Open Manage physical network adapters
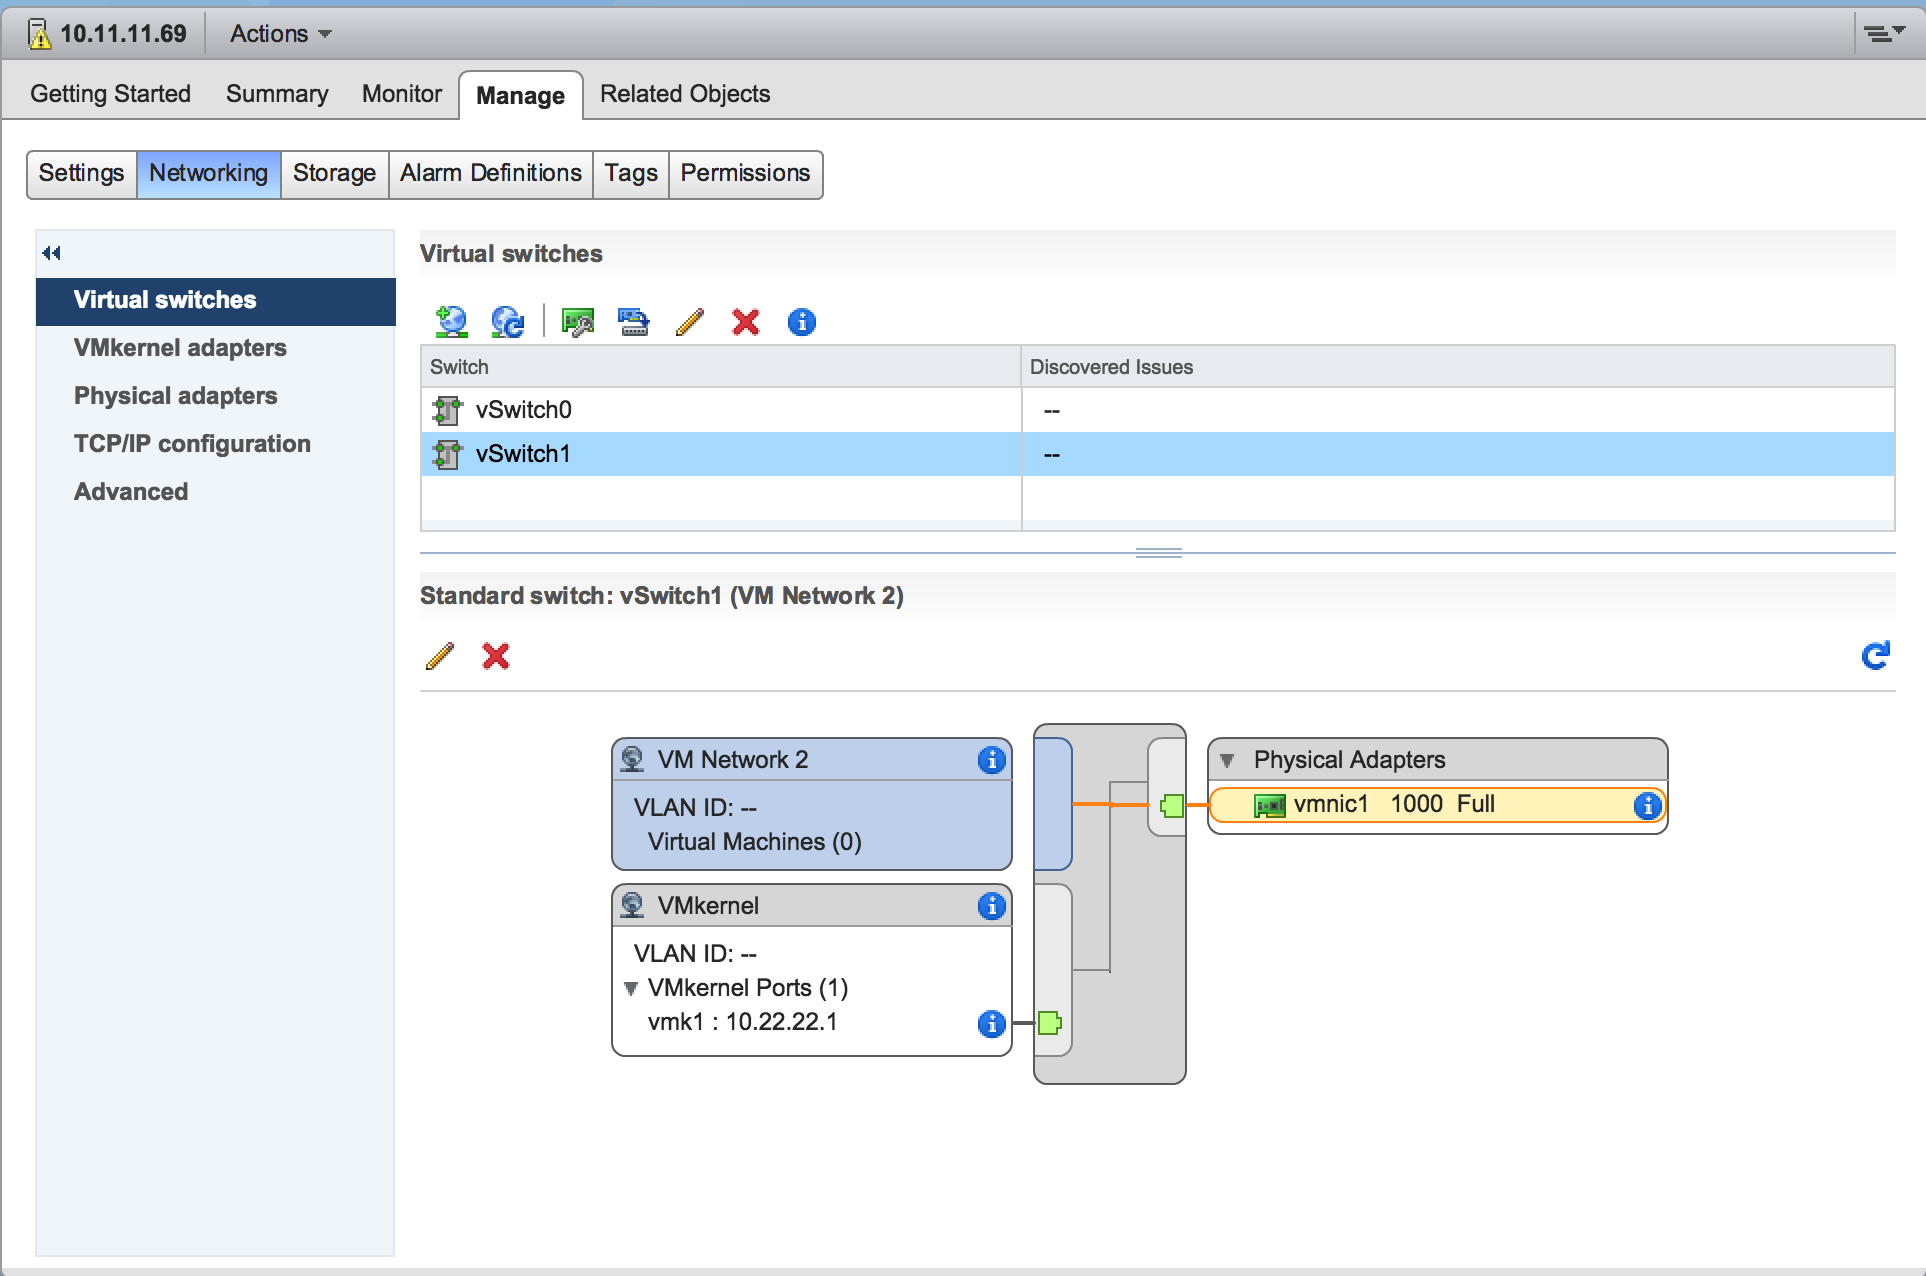This screenshot has height=1276, width=1926. [578, 322]
